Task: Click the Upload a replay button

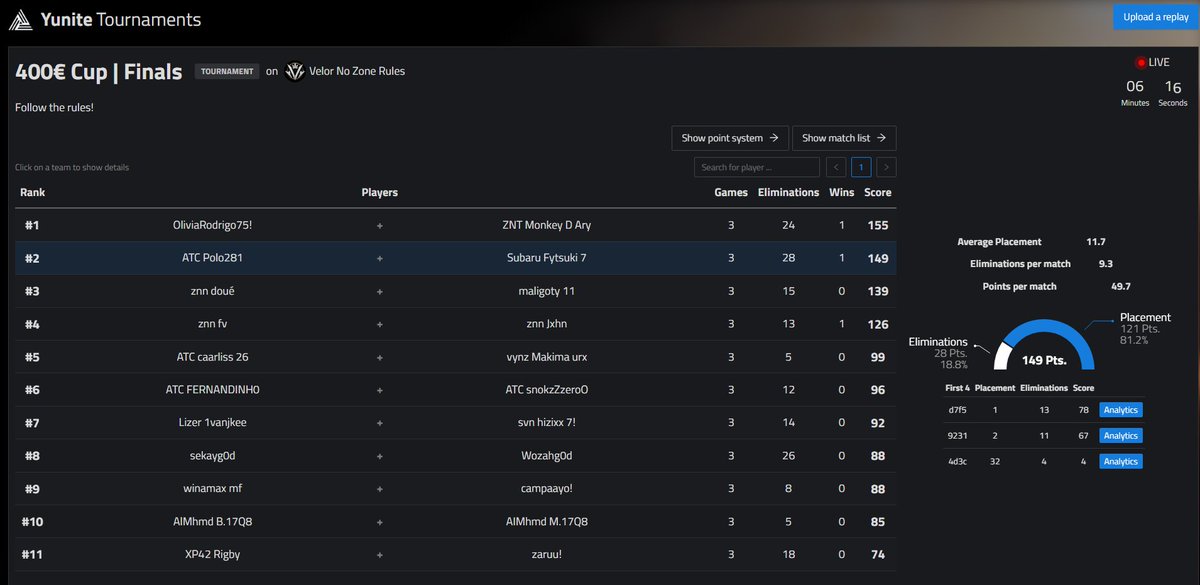Action: [1156, 17]
